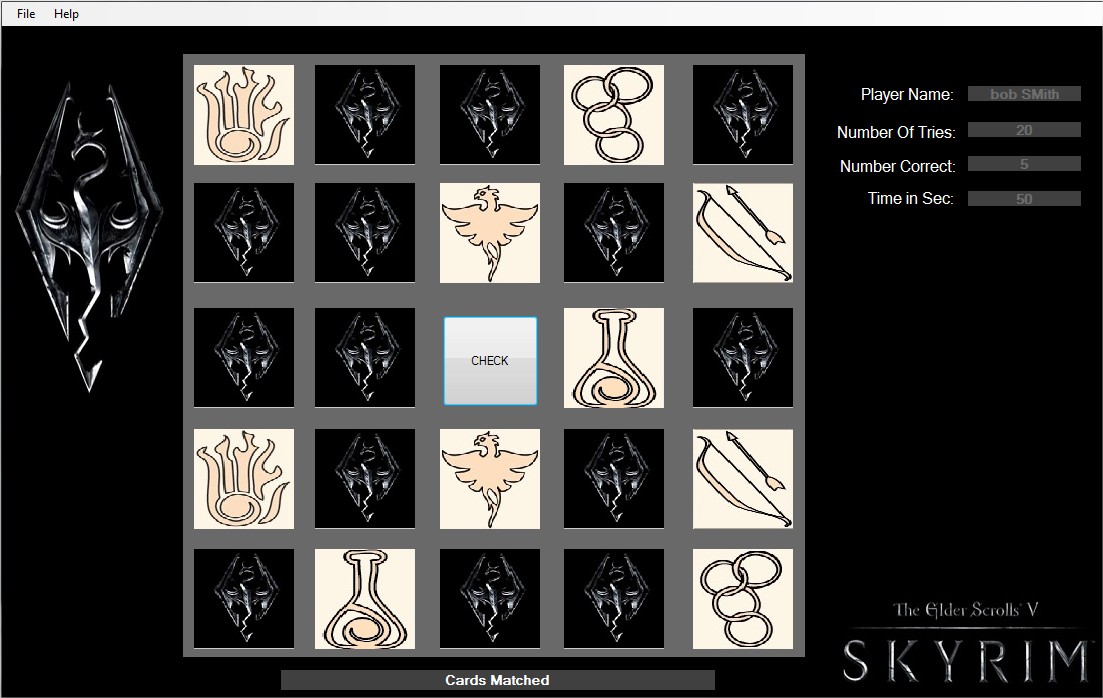
Task: Pick the phoenix card directly below CHECK
Action: click(490, 479)
